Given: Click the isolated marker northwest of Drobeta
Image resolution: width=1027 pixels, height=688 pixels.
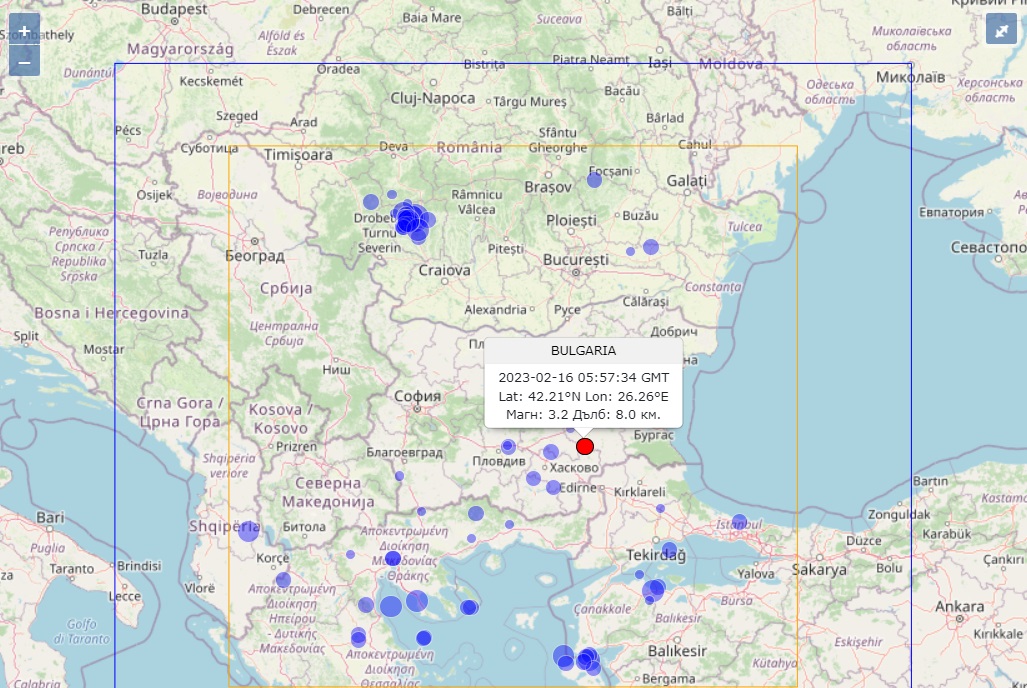Looking at the screenshot, I should tap(371, 201).
